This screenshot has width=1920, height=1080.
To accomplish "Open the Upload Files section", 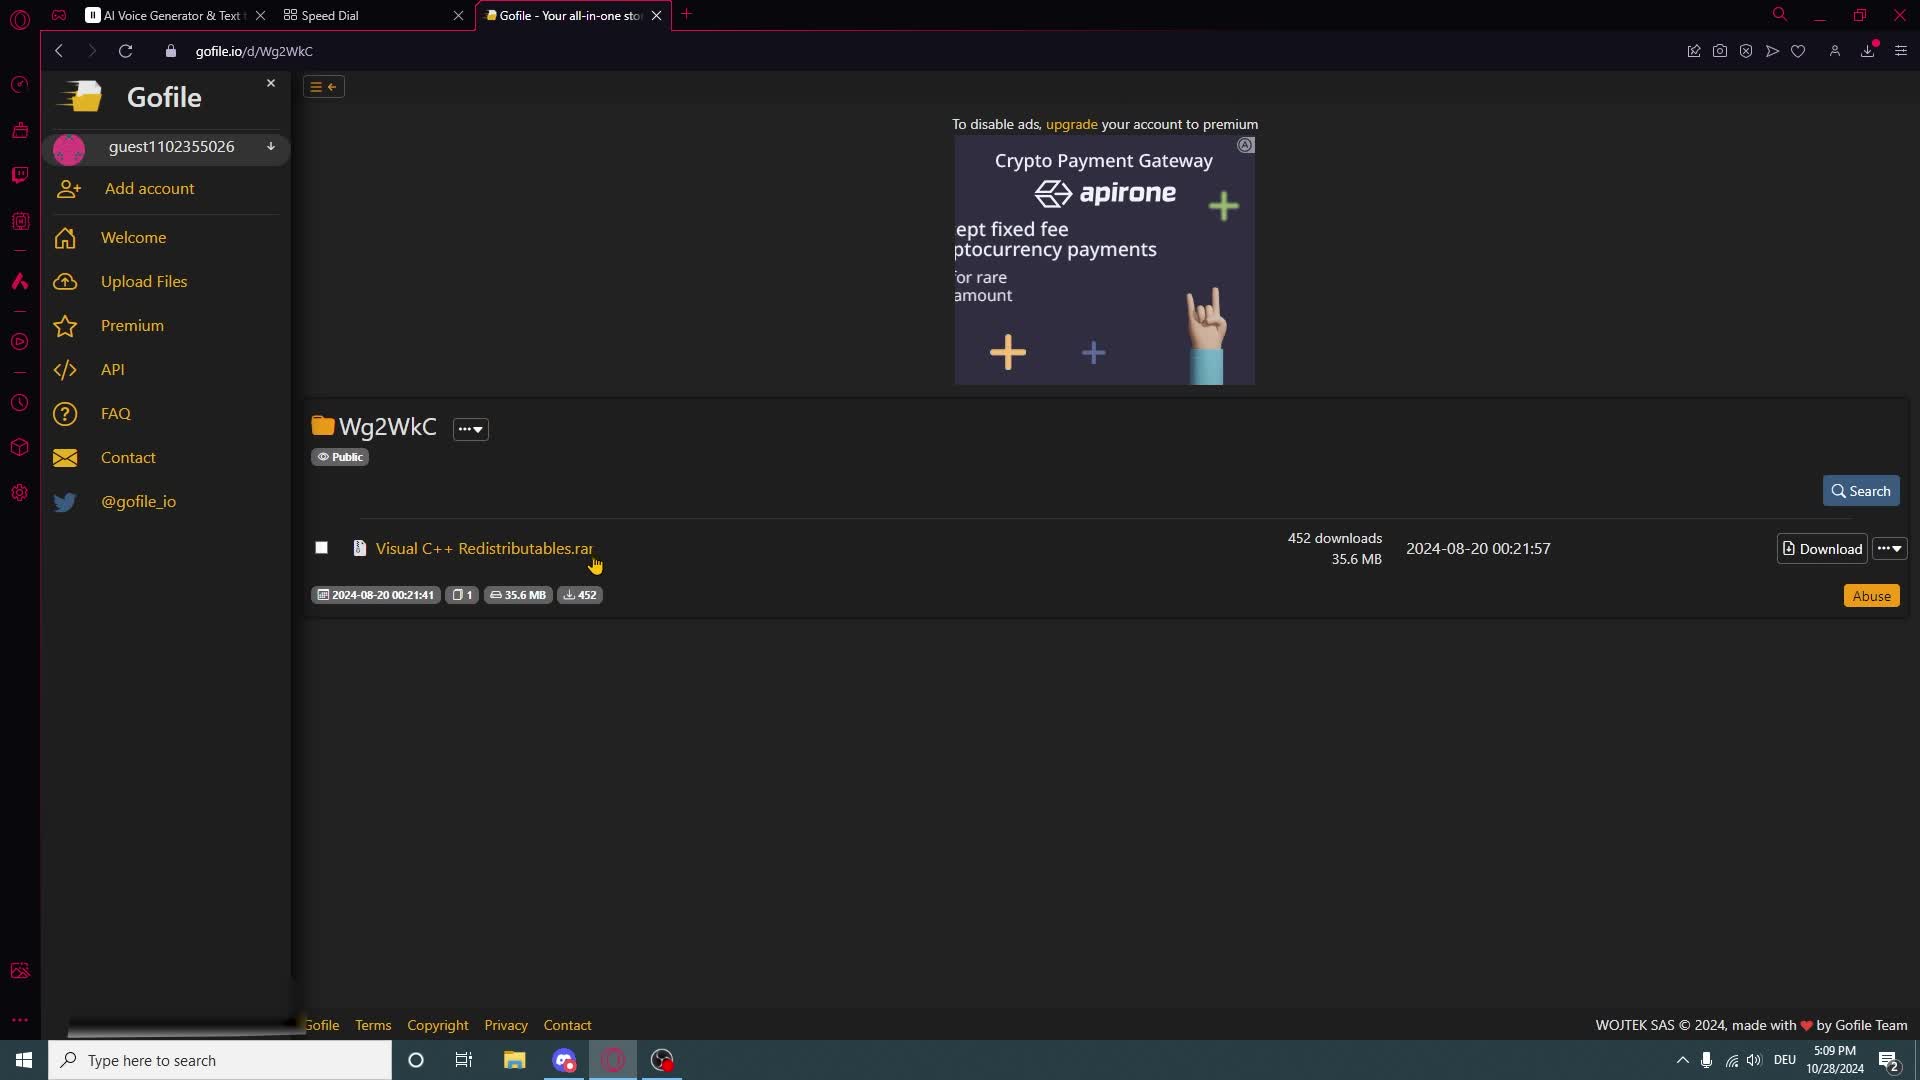I will pyautogui.click(x=144, y=281).
